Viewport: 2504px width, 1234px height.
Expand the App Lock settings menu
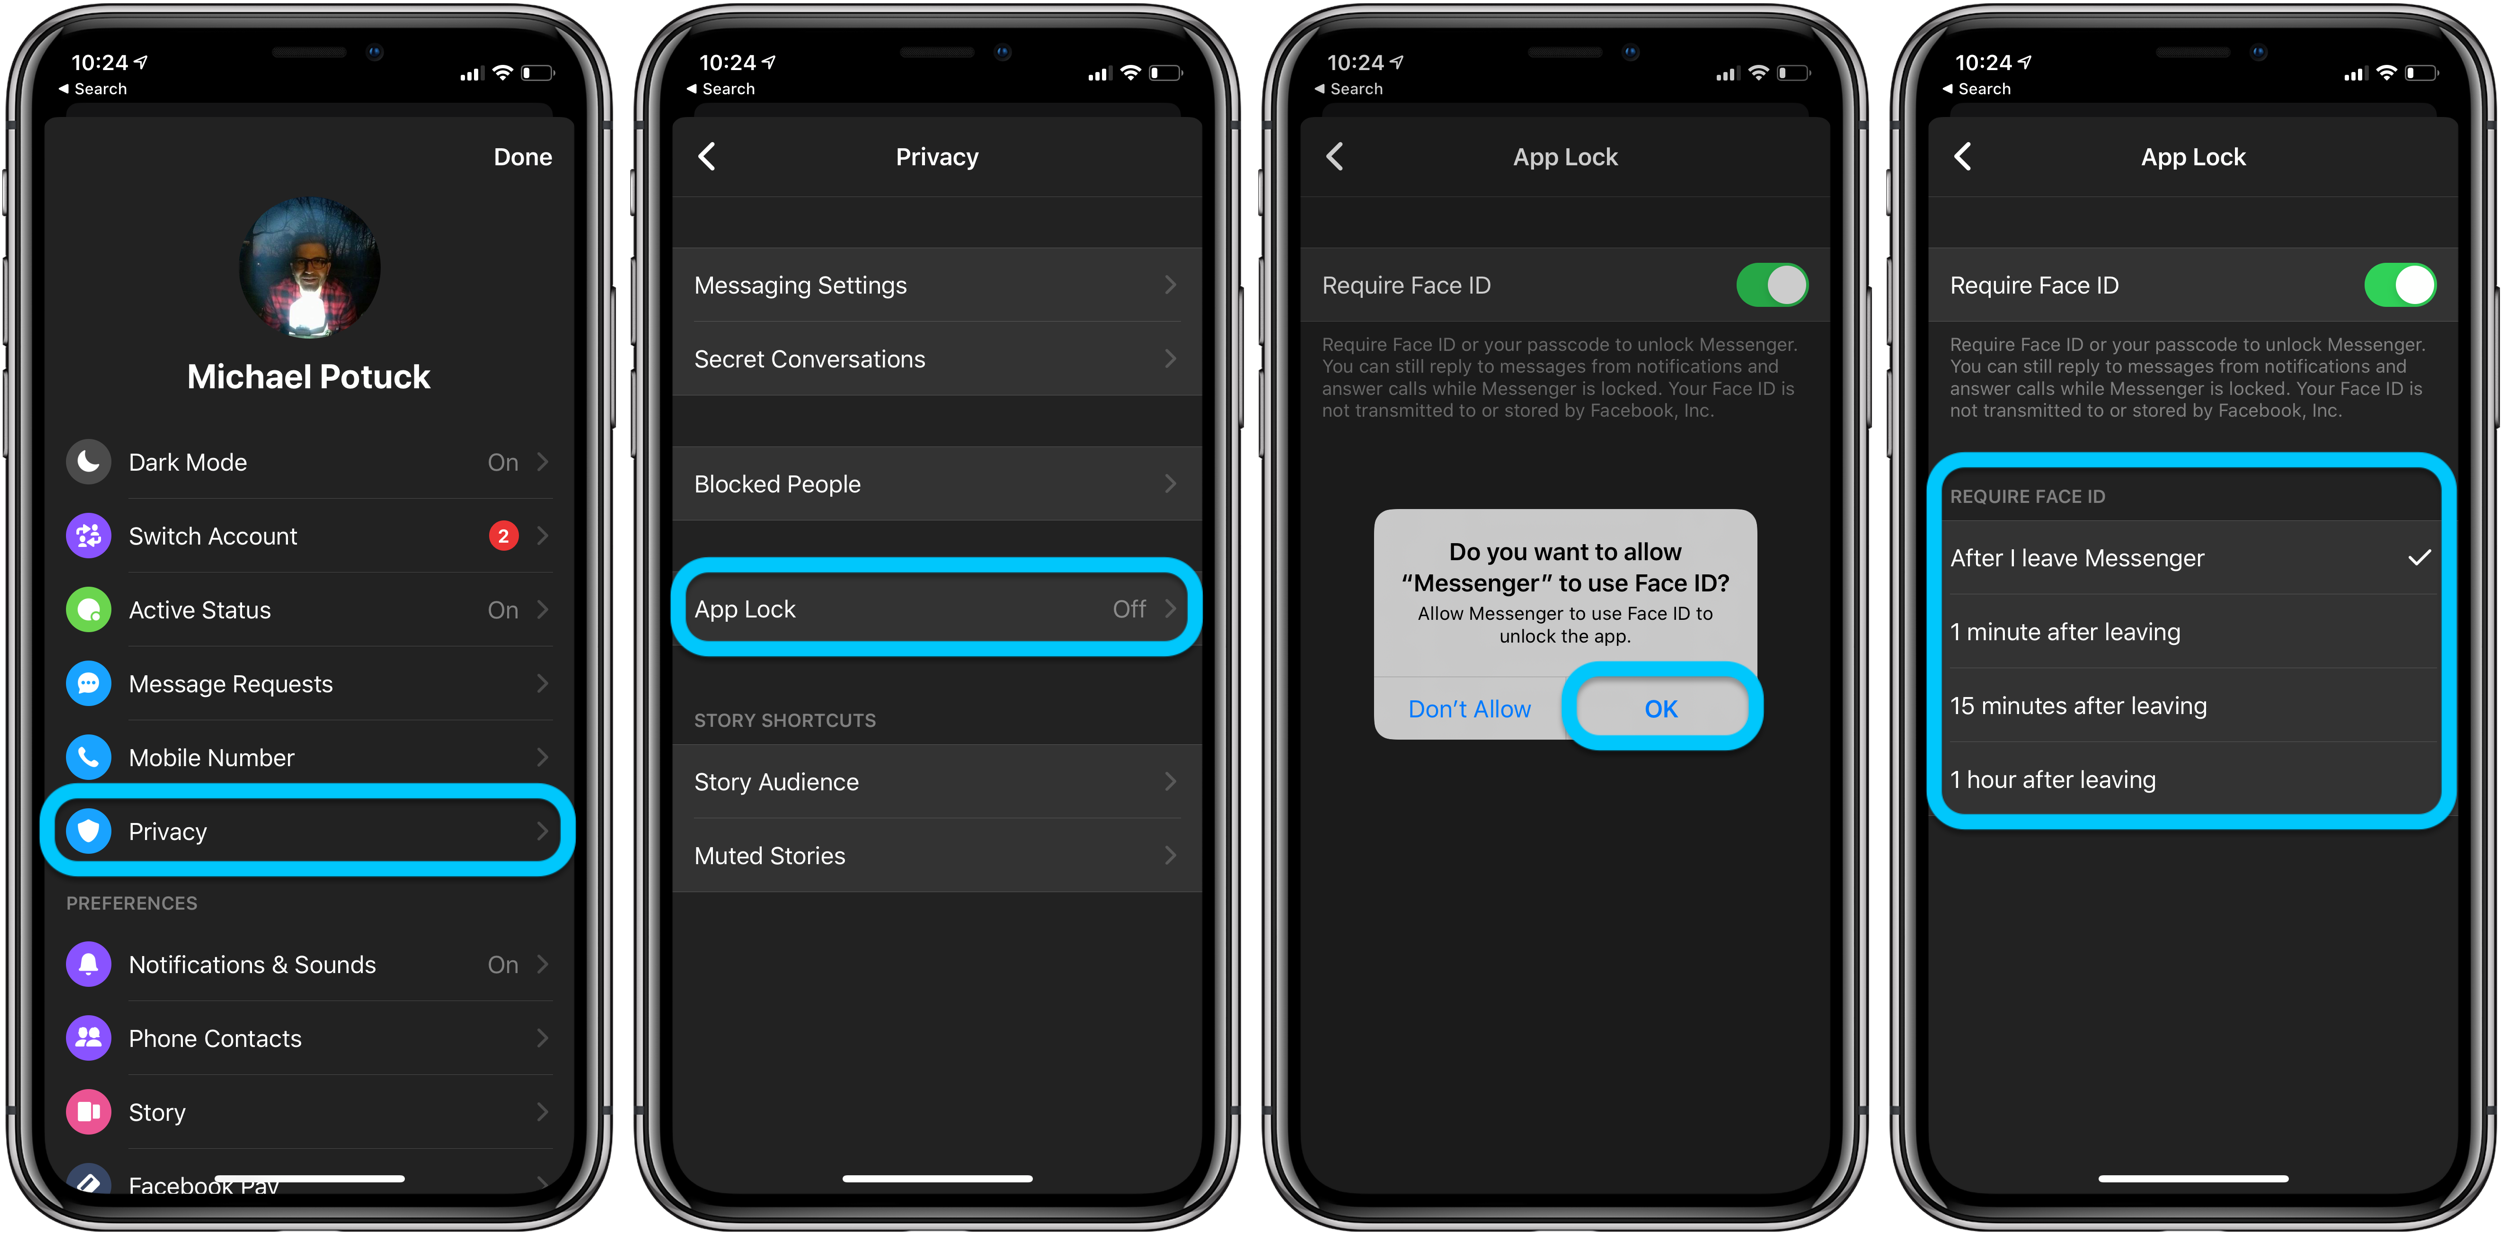939,608
